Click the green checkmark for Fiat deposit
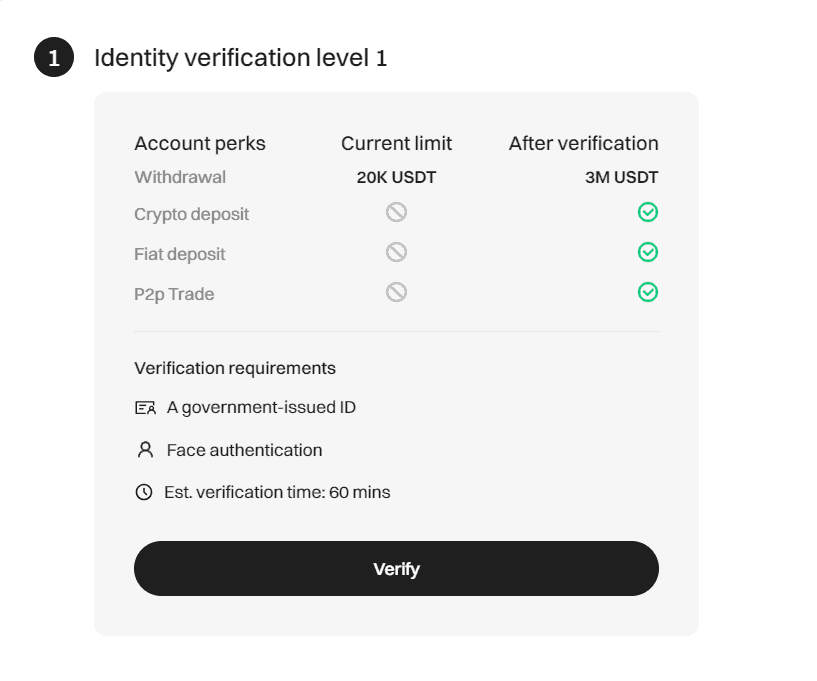Screen dimensions: 817x681 point(648,252)
